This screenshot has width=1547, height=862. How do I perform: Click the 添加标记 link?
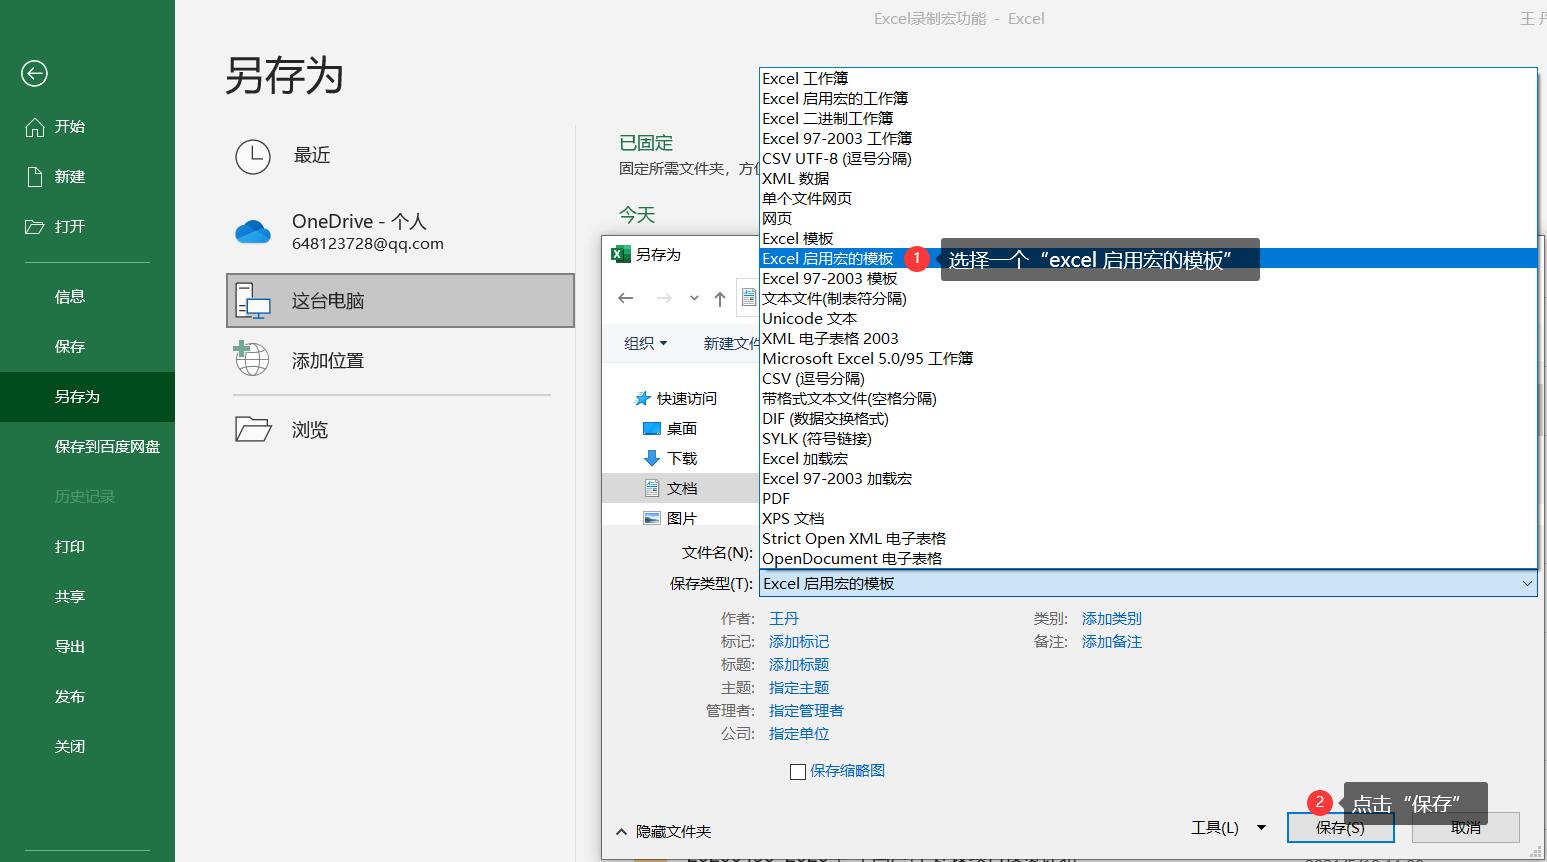coord(799,642)
